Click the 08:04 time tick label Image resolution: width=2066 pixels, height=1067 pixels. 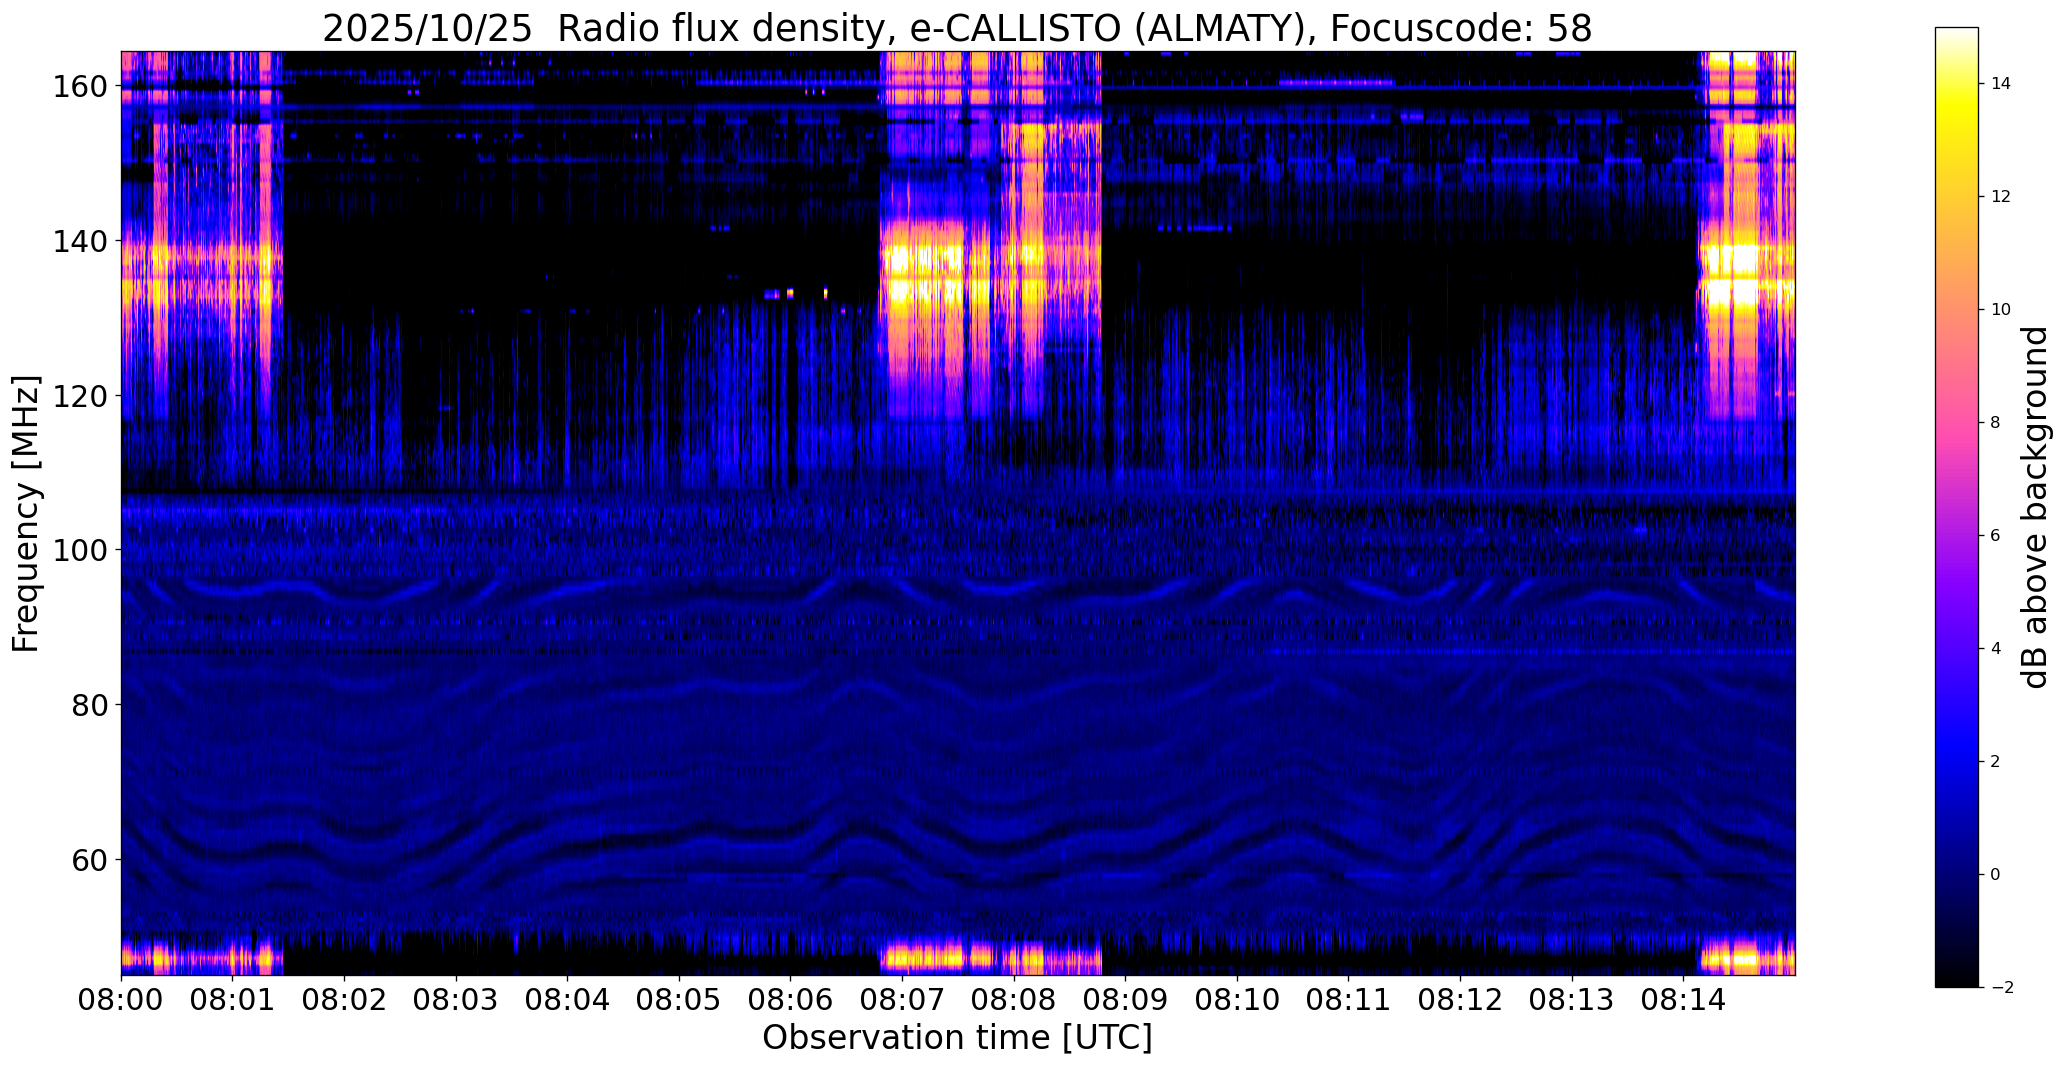coord(567,999)
